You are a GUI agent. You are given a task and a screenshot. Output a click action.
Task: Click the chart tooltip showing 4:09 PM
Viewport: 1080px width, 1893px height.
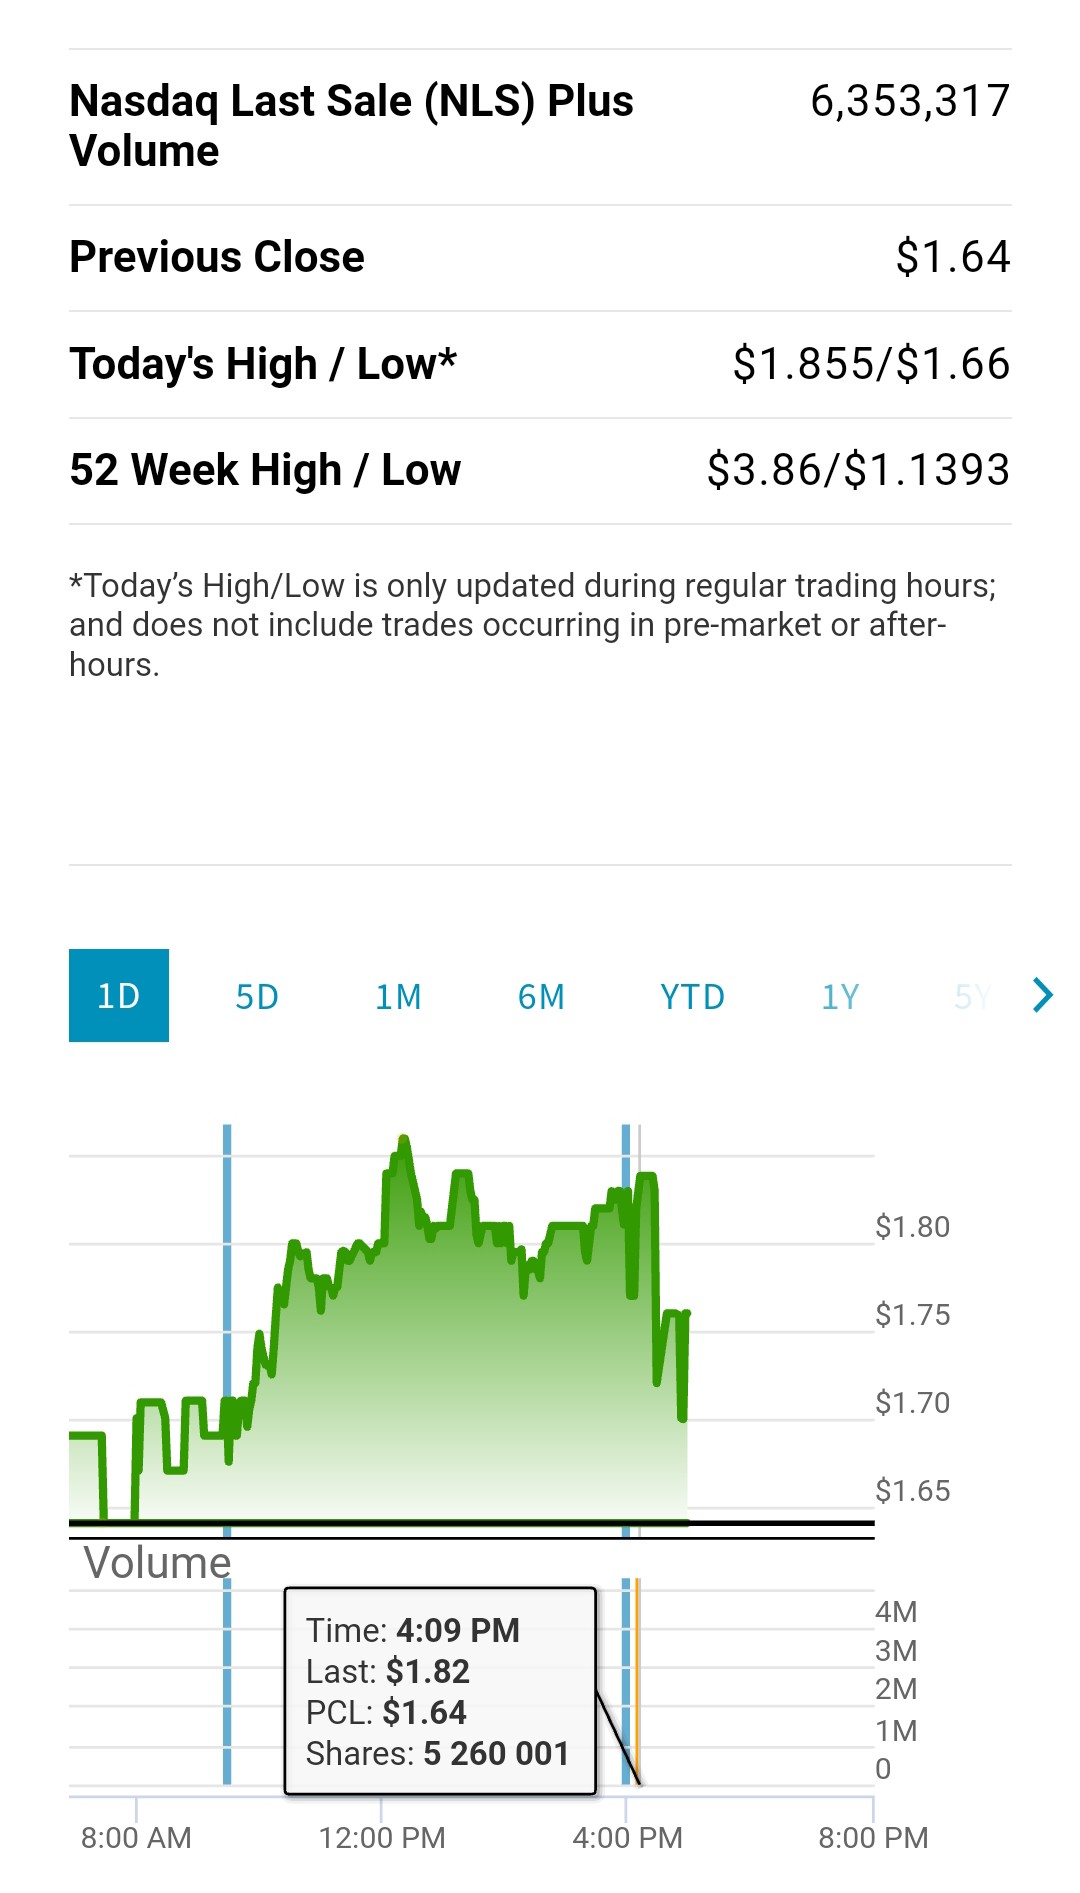click(440, 1691)
